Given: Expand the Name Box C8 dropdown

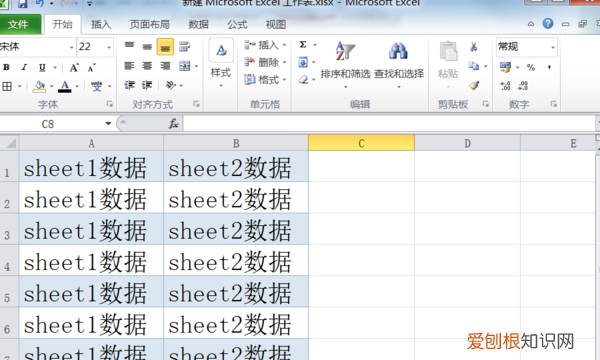Looking at the screenshot, I should tap(108, 124).
